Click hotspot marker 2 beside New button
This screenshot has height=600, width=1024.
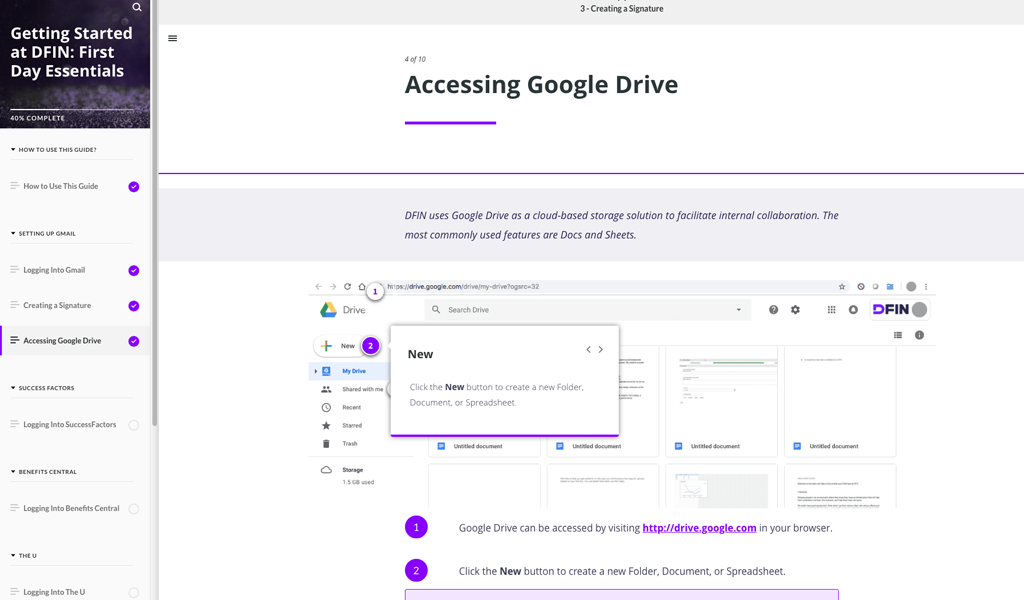point(370,346)
